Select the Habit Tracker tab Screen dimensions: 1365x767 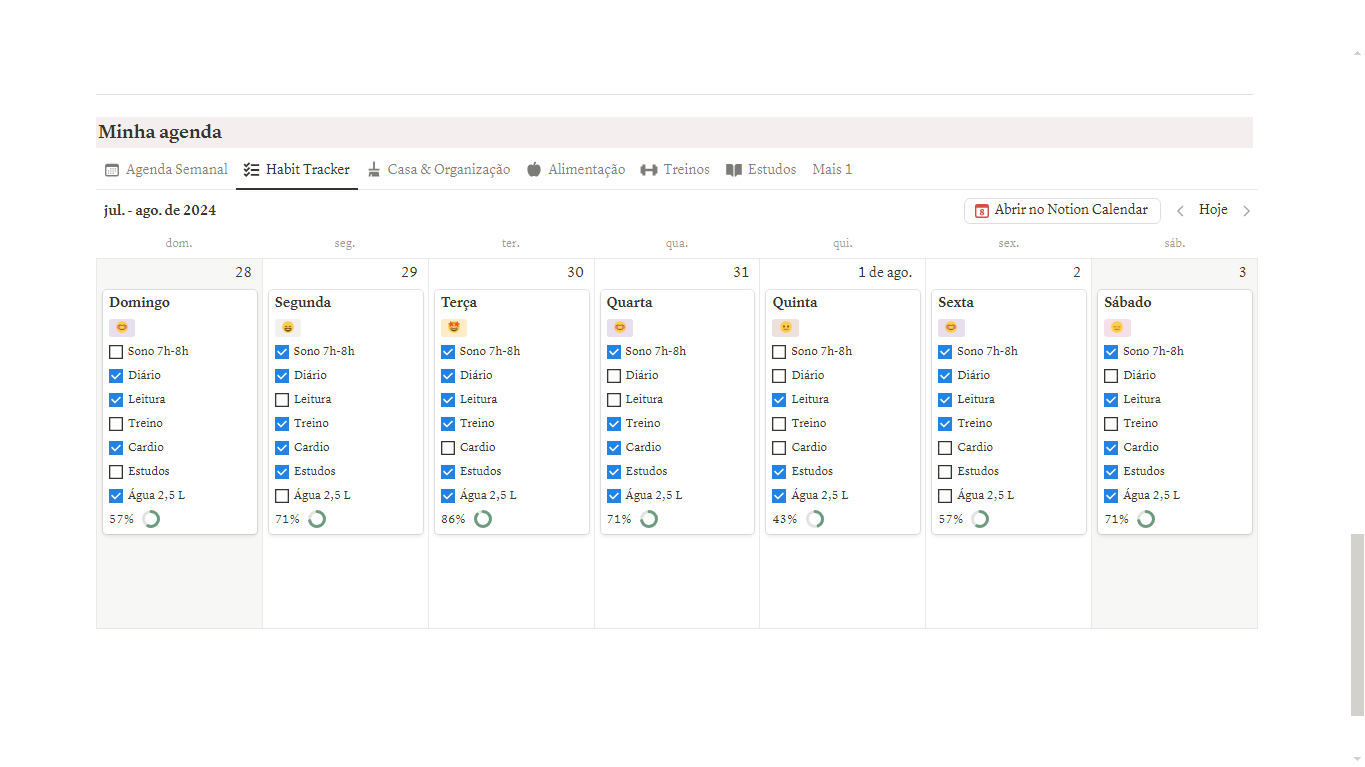tap(297, 170)
